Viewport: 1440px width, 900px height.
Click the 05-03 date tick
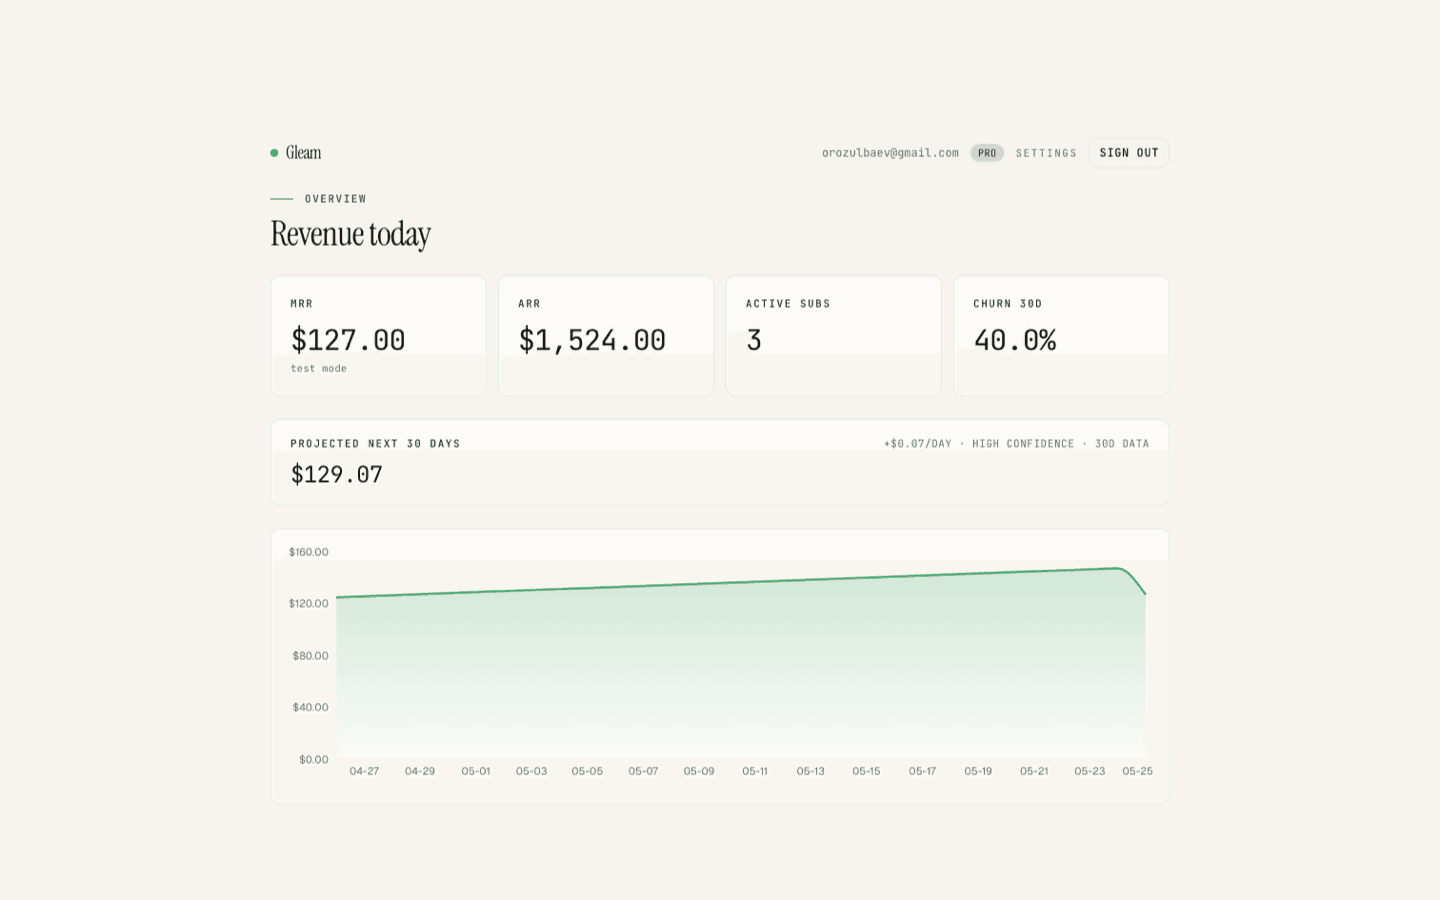point(531,771)
